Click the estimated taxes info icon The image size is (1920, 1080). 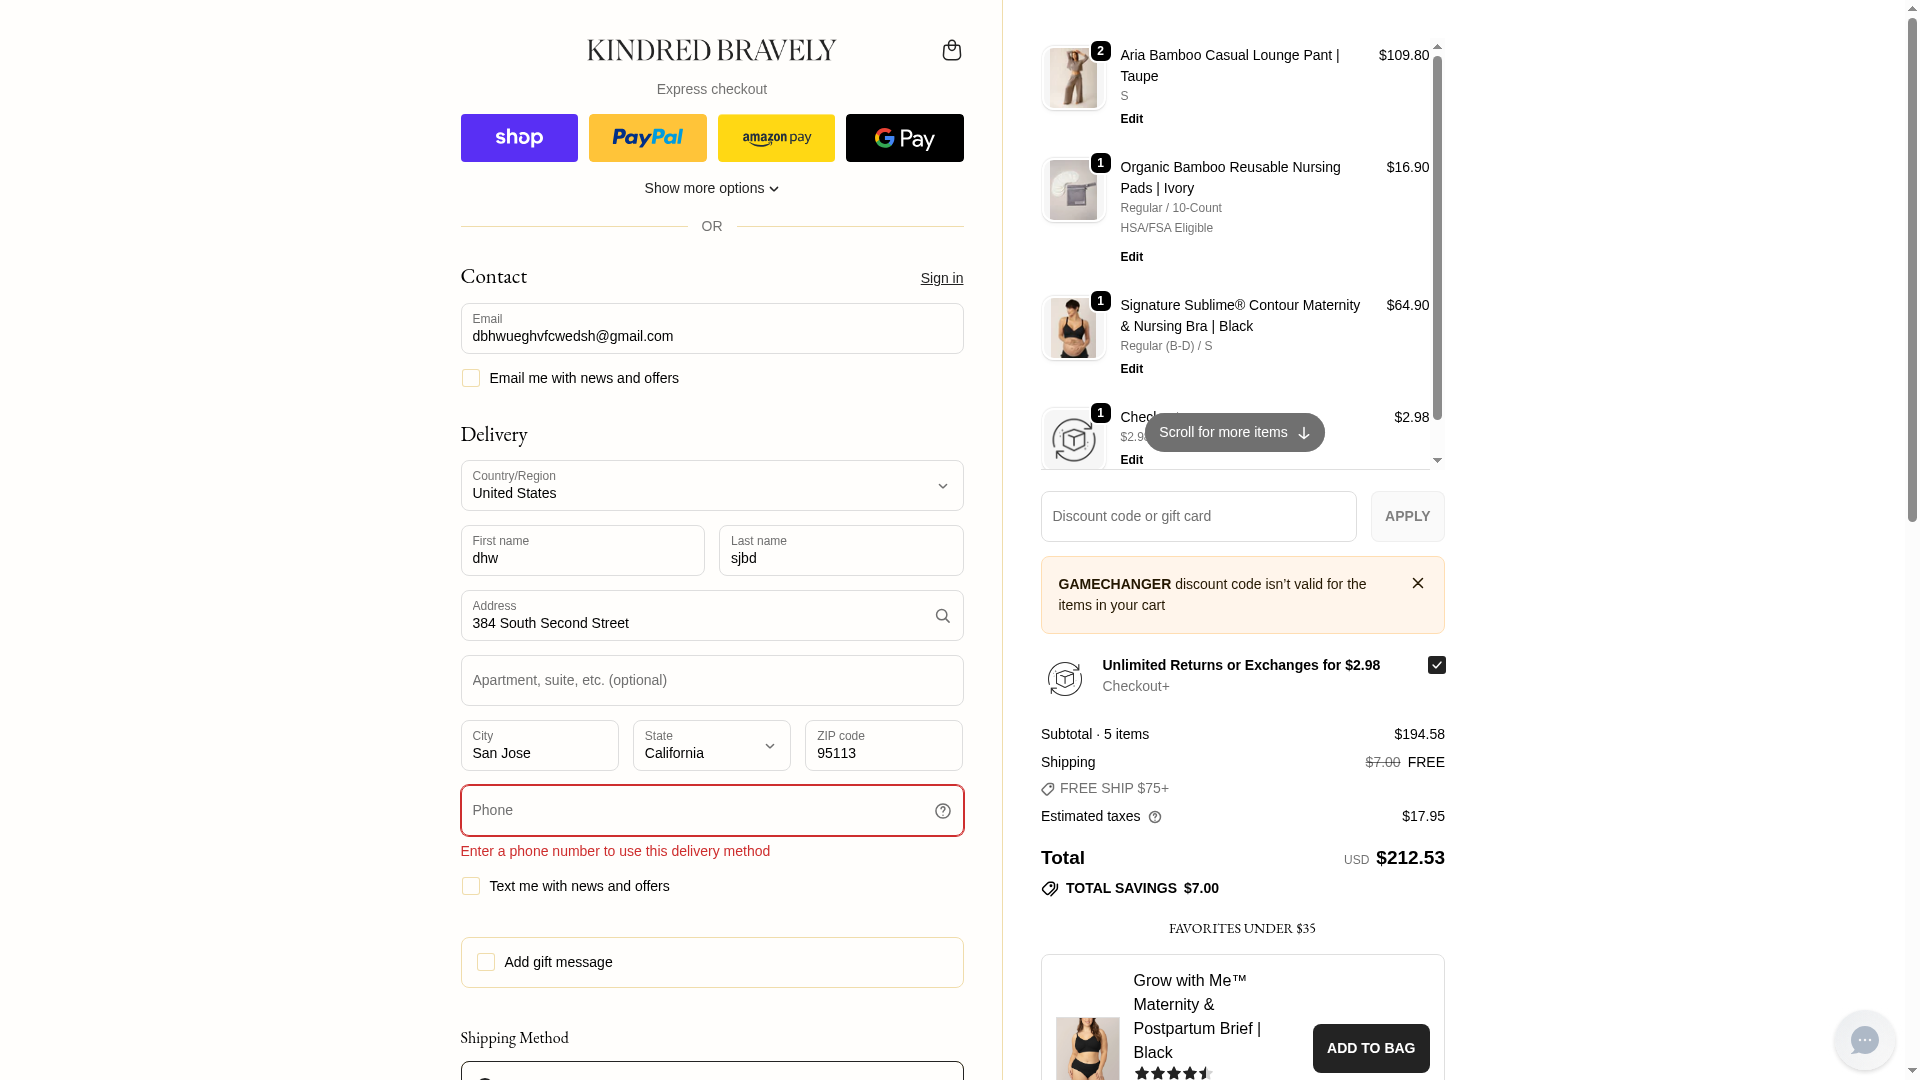pos(1155,817)
